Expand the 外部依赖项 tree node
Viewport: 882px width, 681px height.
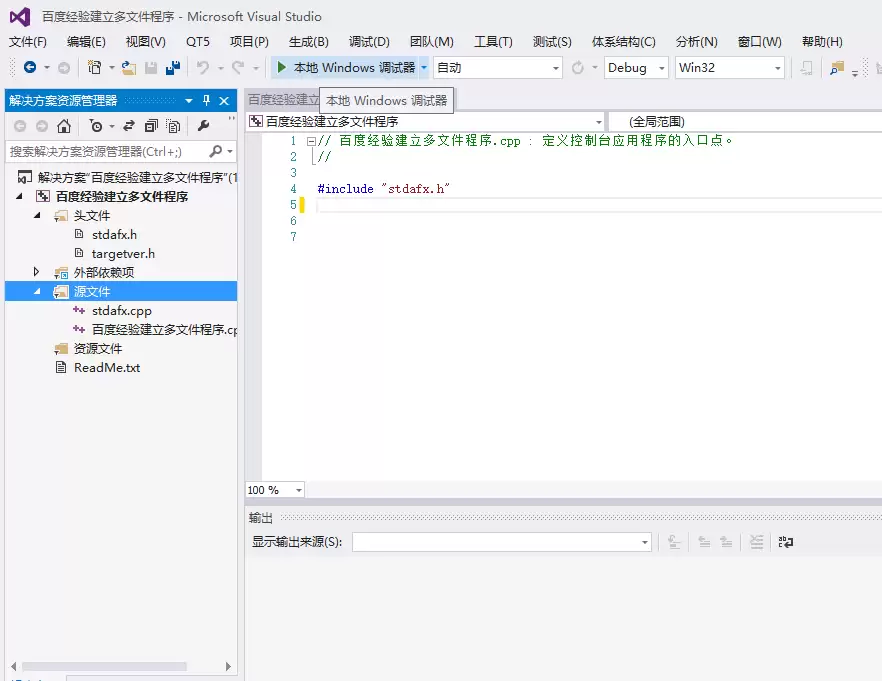click(x=35, y=272)
